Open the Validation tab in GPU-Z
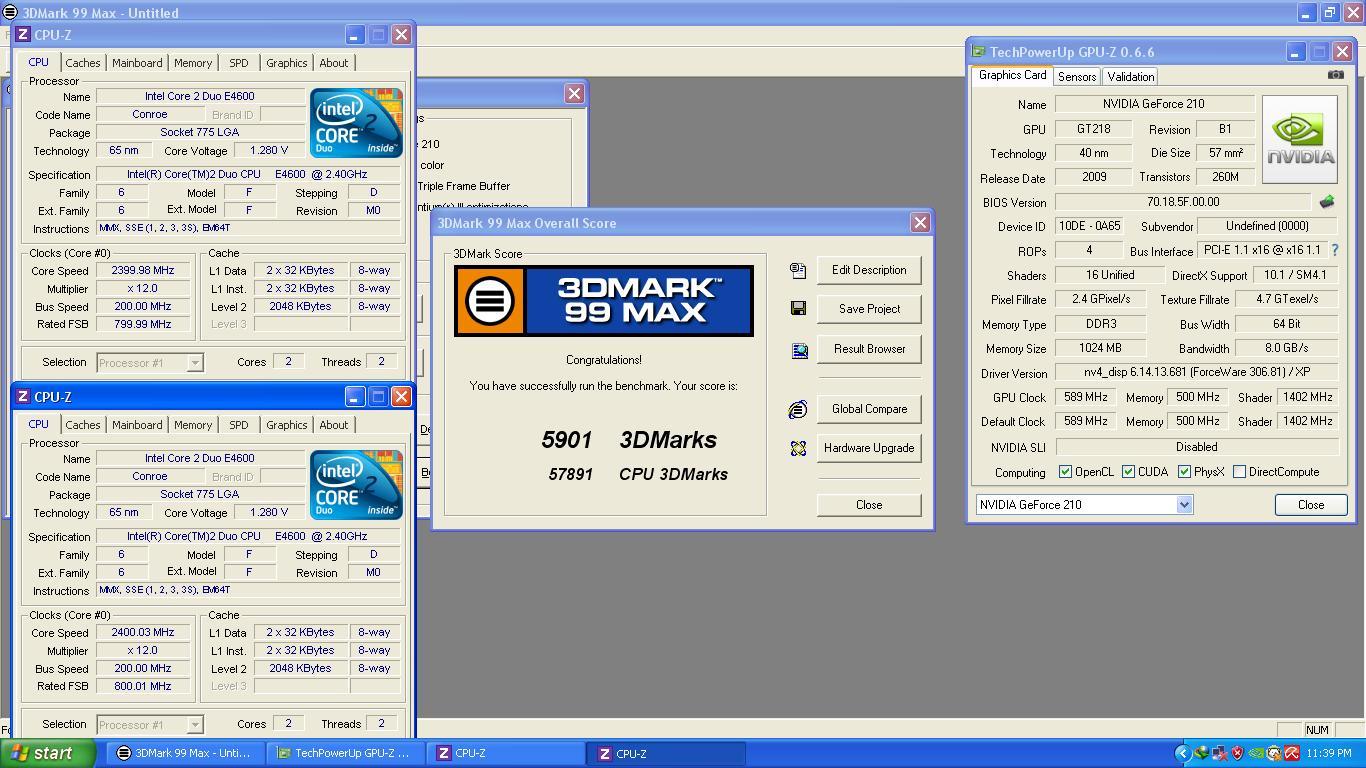This screenshot has height=768, width=1366. click(1130, 77)
